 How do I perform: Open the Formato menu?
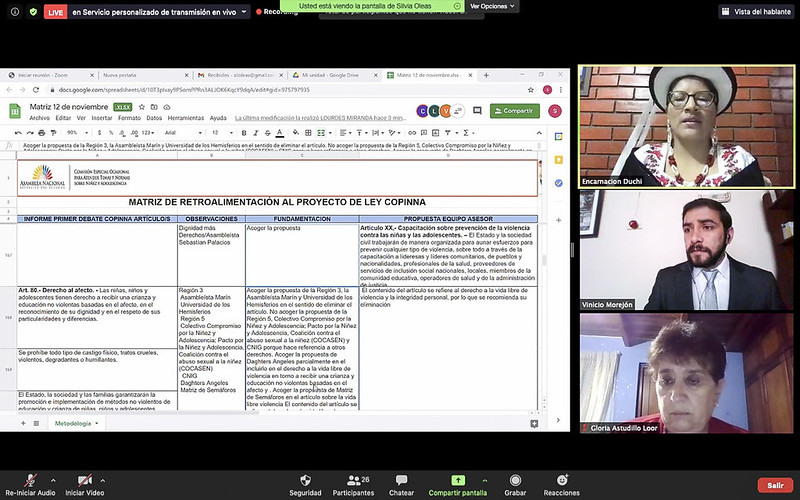pyautogui.click(x=129, y=118)
